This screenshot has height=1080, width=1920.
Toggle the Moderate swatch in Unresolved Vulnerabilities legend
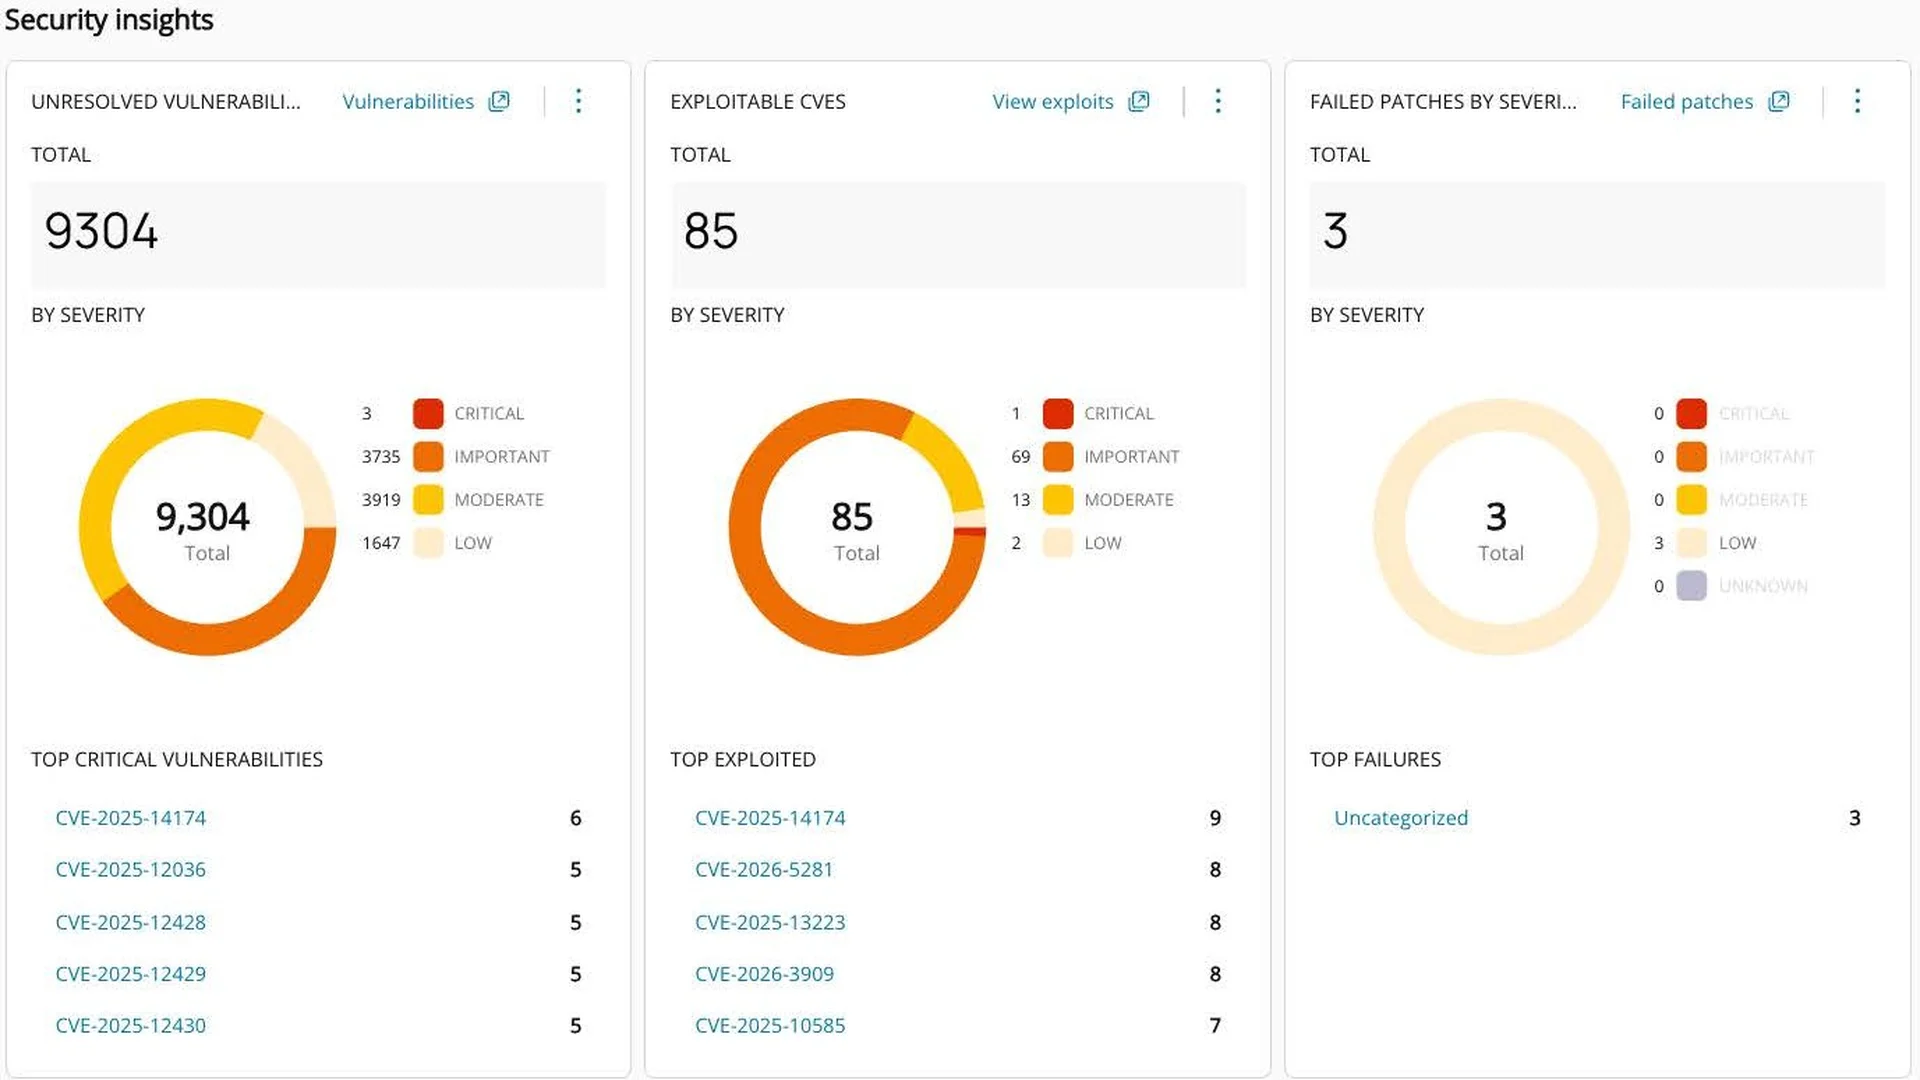click(428, 499)
